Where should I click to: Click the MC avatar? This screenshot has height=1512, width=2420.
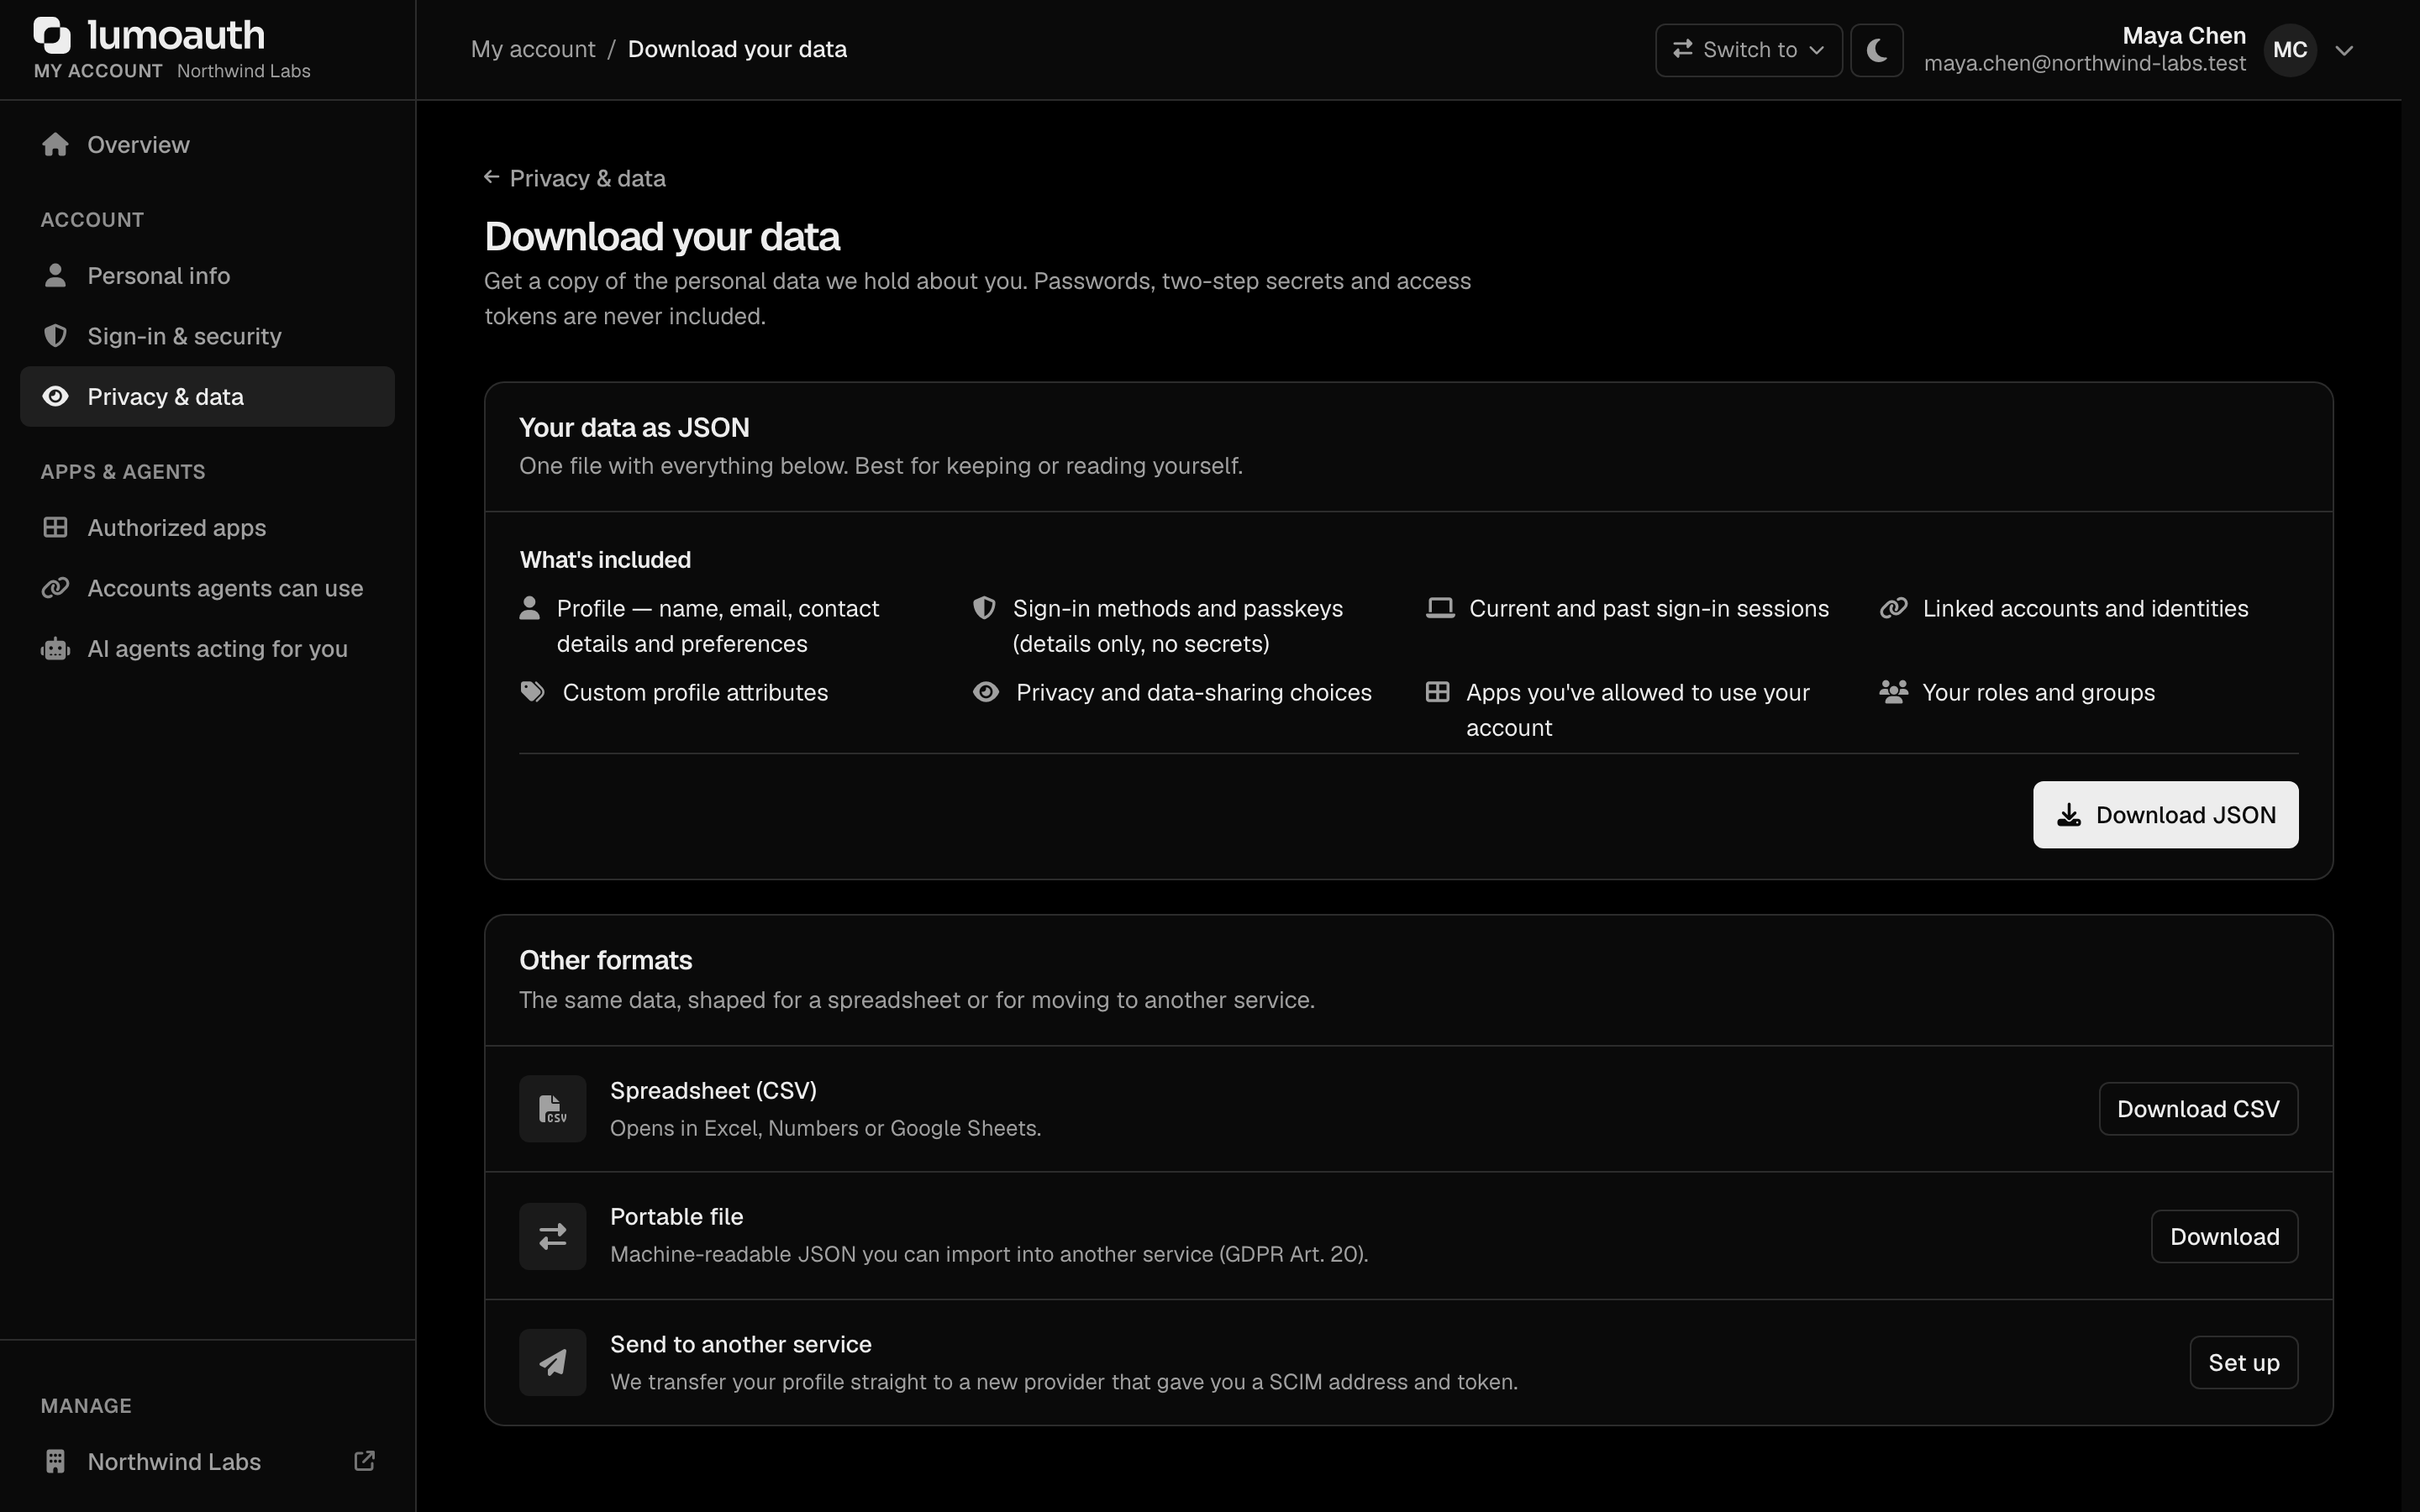[2290, 50]
